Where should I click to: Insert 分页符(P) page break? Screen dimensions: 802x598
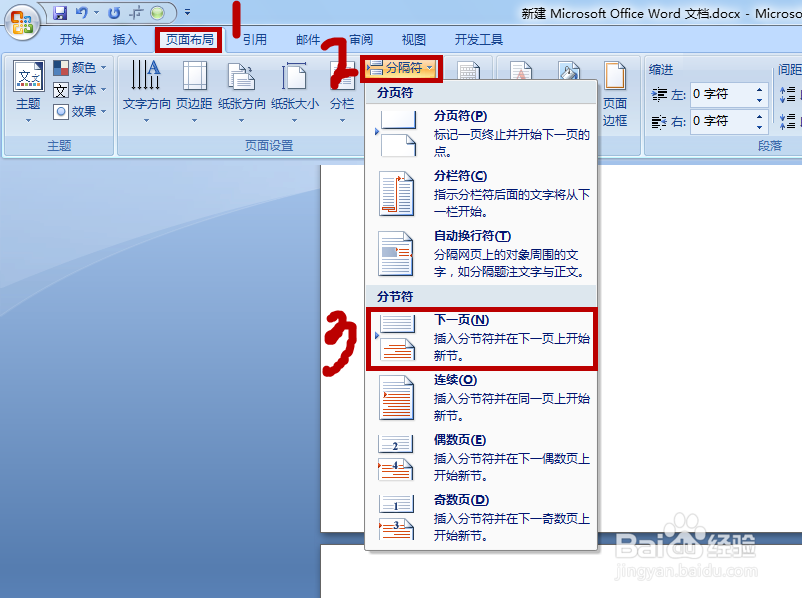481,134
